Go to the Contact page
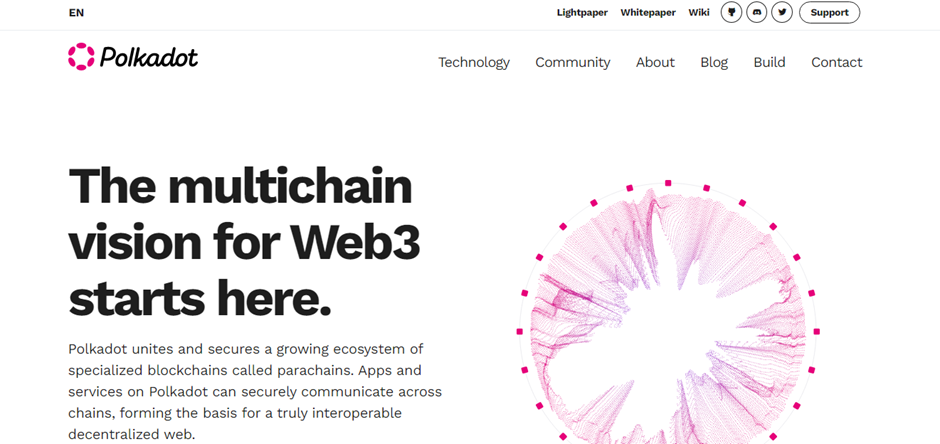 (x=837, y=62)
